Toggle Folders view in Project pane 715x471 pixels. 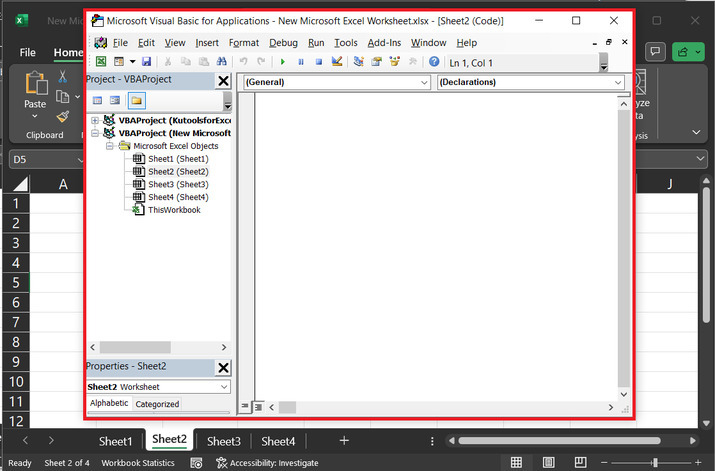coord(135,100)
